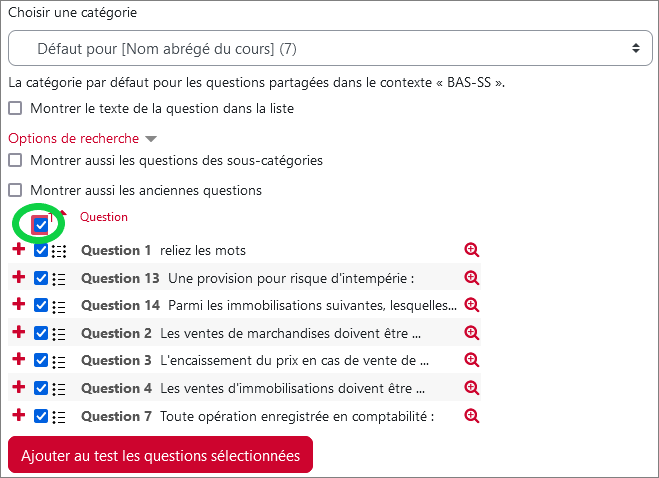Click the plus icon to add Question 14
Screen dimensions: 659x478
18,304
